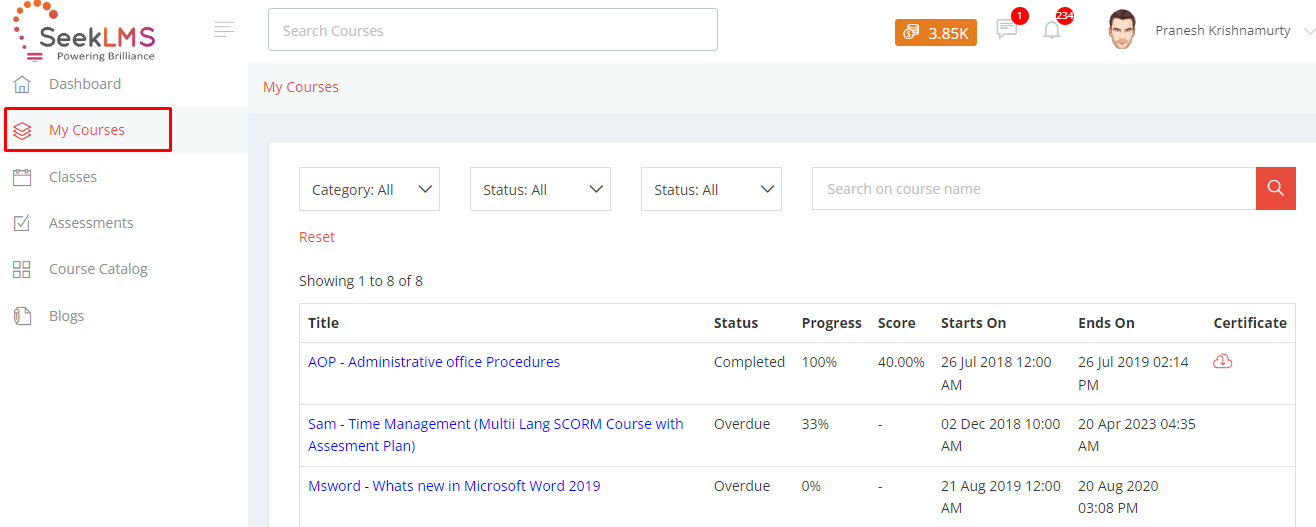
Task: Click the 3.85K points coin badge
Action: tap(936, 32)
